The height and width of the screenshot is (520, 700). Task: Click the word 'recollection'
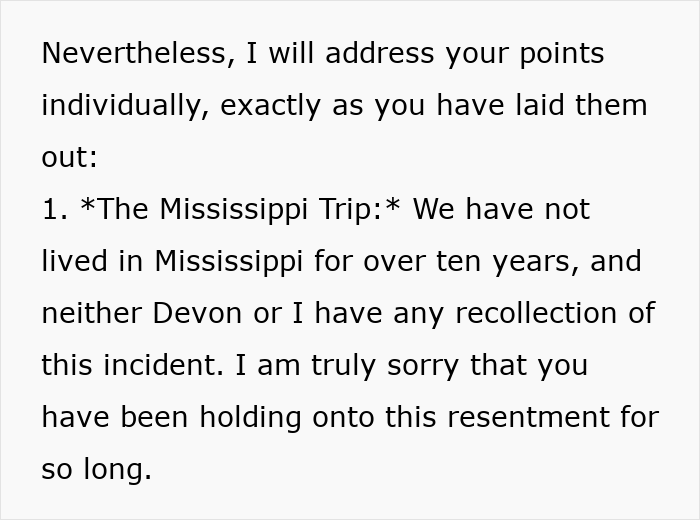[x=537, y=313]
